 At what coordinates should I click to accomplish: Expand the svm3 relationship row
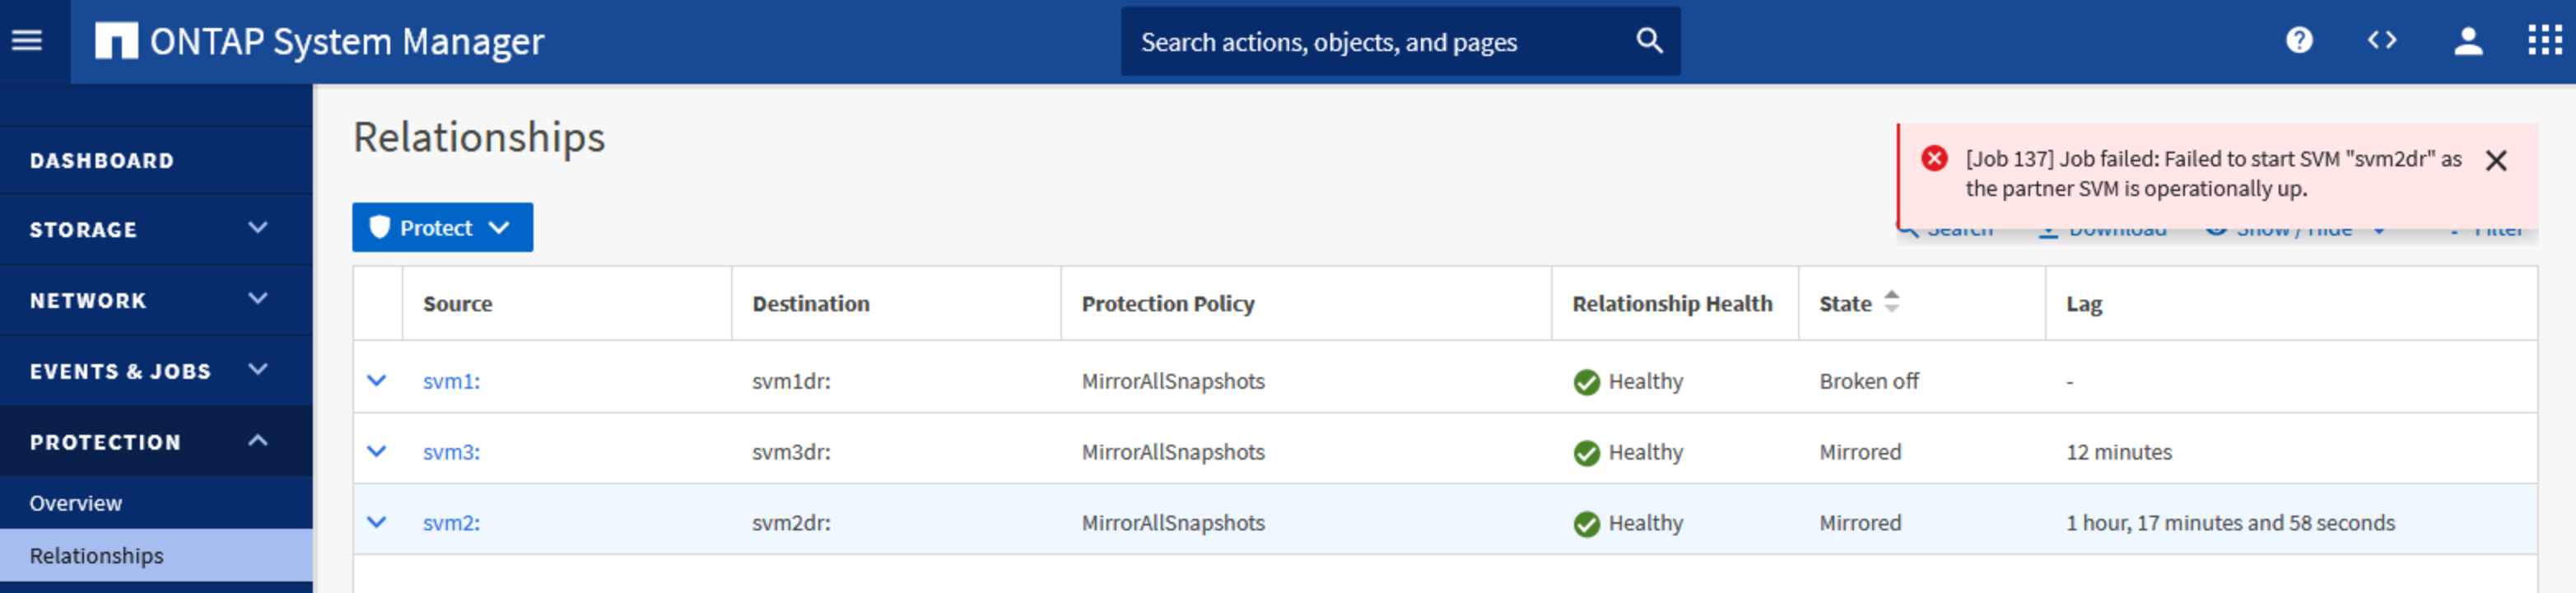[x=377, y=452]
